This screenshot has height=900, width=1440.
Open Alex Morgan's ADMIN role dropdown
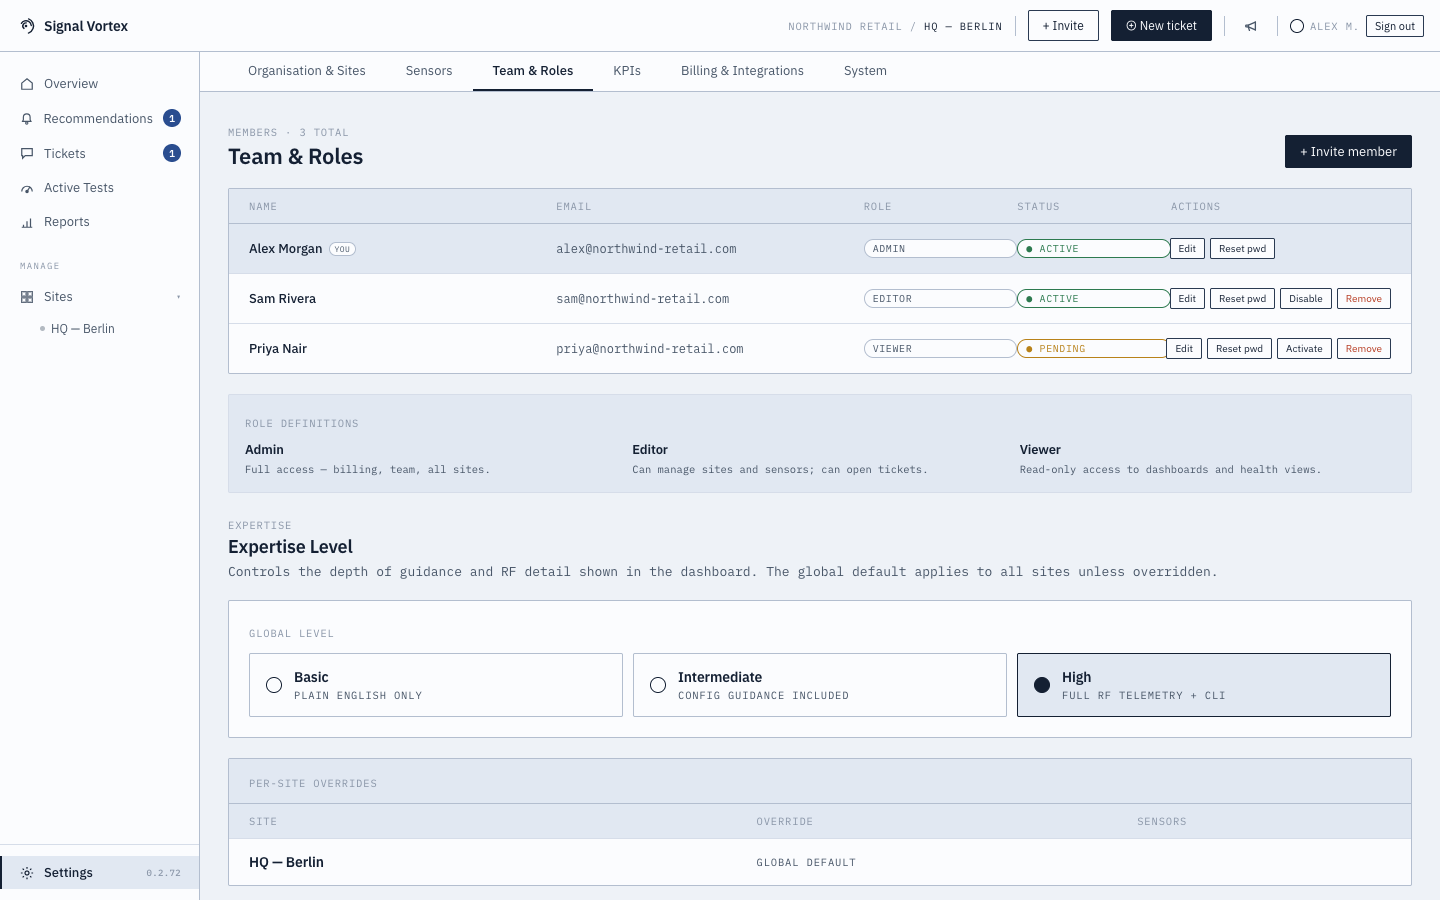point(940,249)
